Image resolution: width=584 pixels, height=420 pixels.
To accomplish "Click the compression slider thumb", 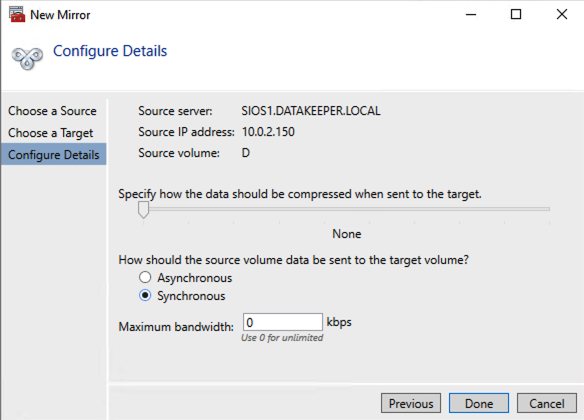I will coord(143,210).
